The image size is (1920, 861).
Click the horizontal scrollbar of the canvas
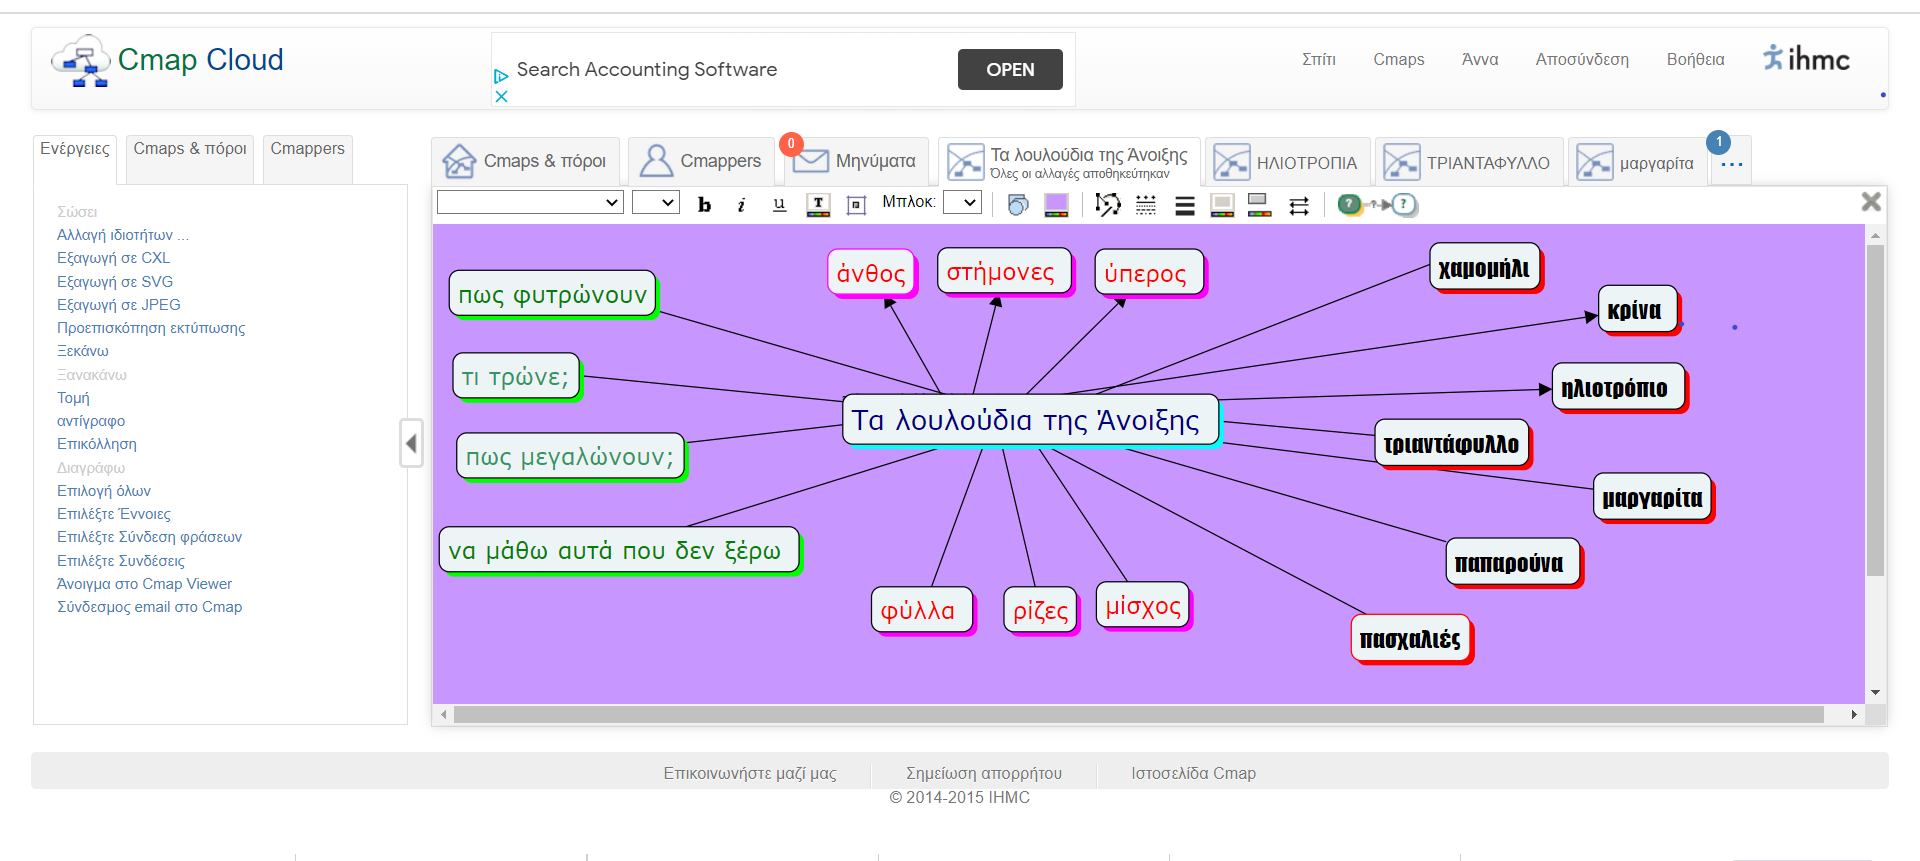pos(1138,714)
